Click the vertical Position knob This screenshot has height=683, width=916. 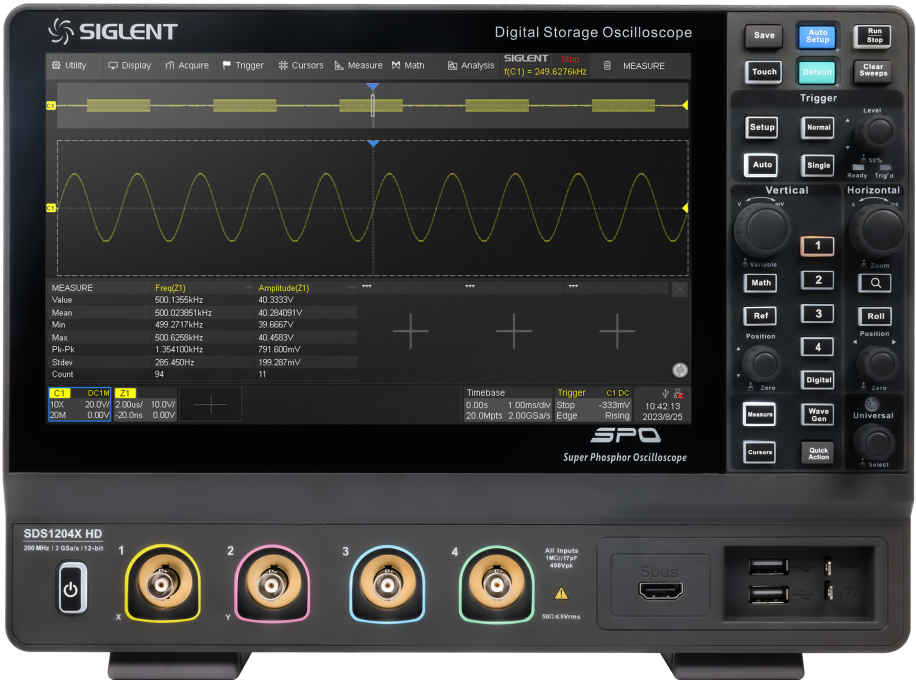point(762,363)
